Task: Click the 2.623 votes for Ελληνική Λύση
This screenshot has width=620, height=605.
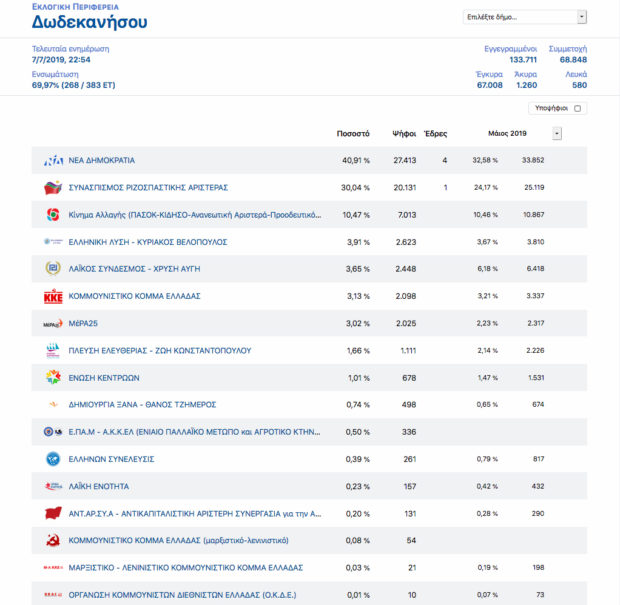Action: pos(406,242)
